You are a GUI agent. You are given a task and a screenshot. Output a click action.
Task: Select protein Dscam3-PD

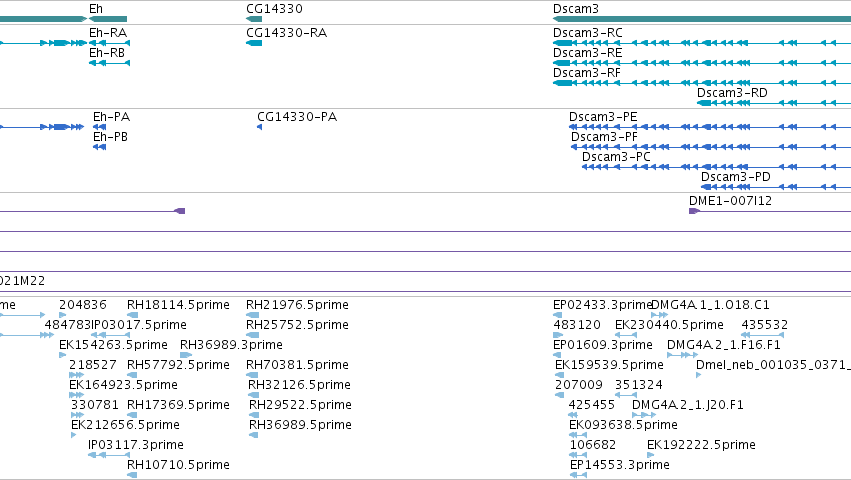735,177
